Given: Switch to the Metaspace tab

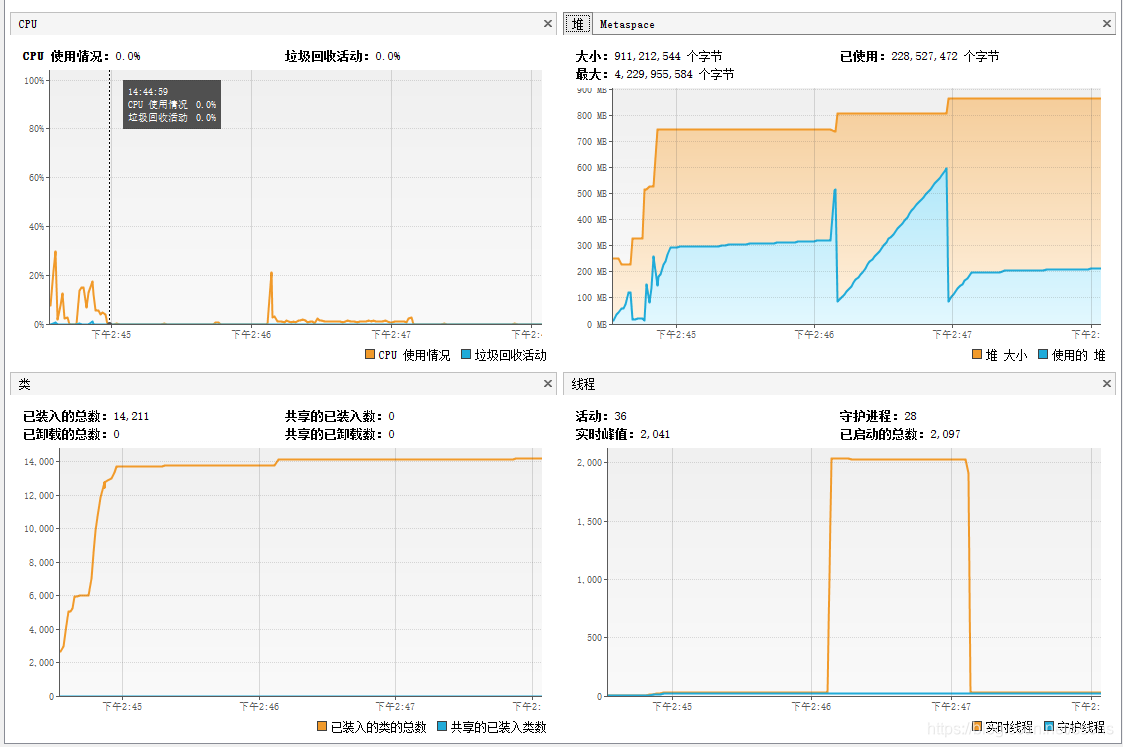Looking at the screenshot, I should click(x=627, y=24).
